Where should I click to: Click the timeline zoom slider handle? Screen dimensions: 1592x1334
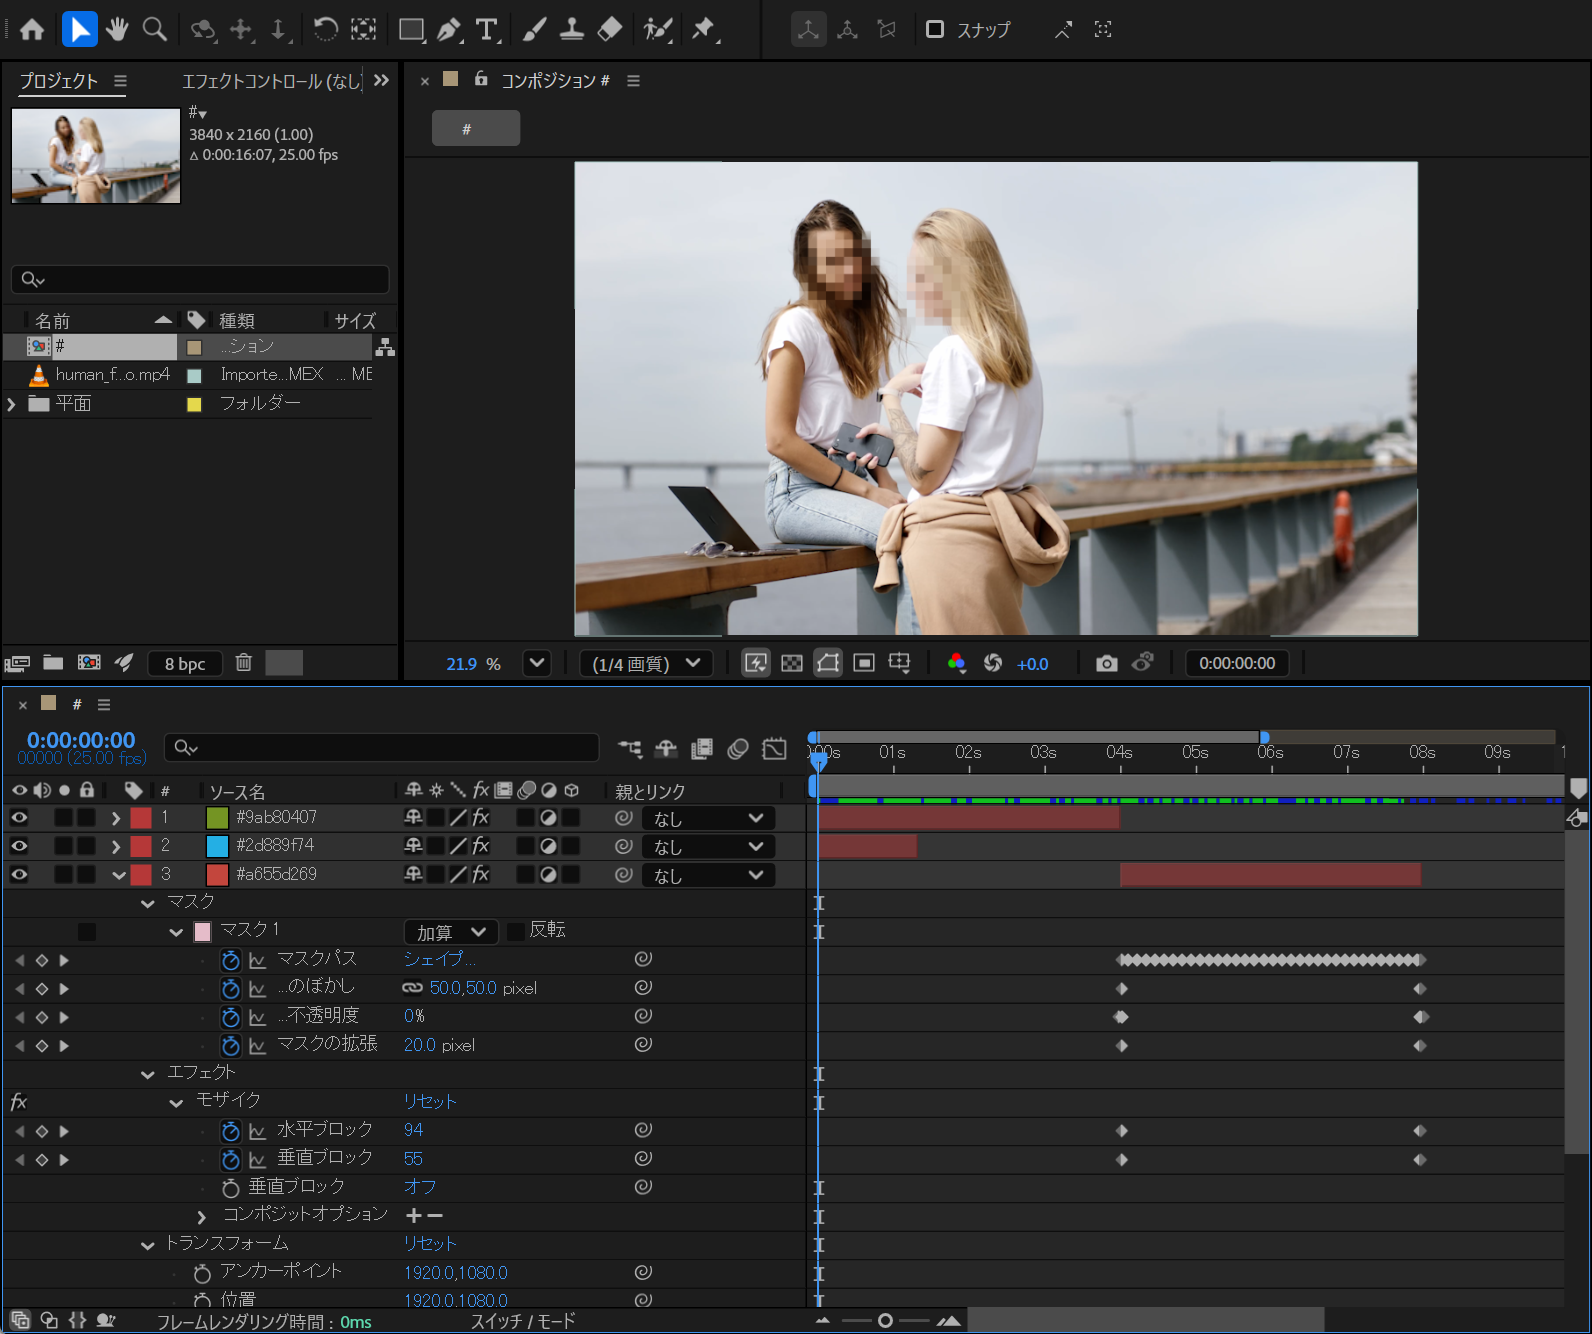pos(885,1321)
